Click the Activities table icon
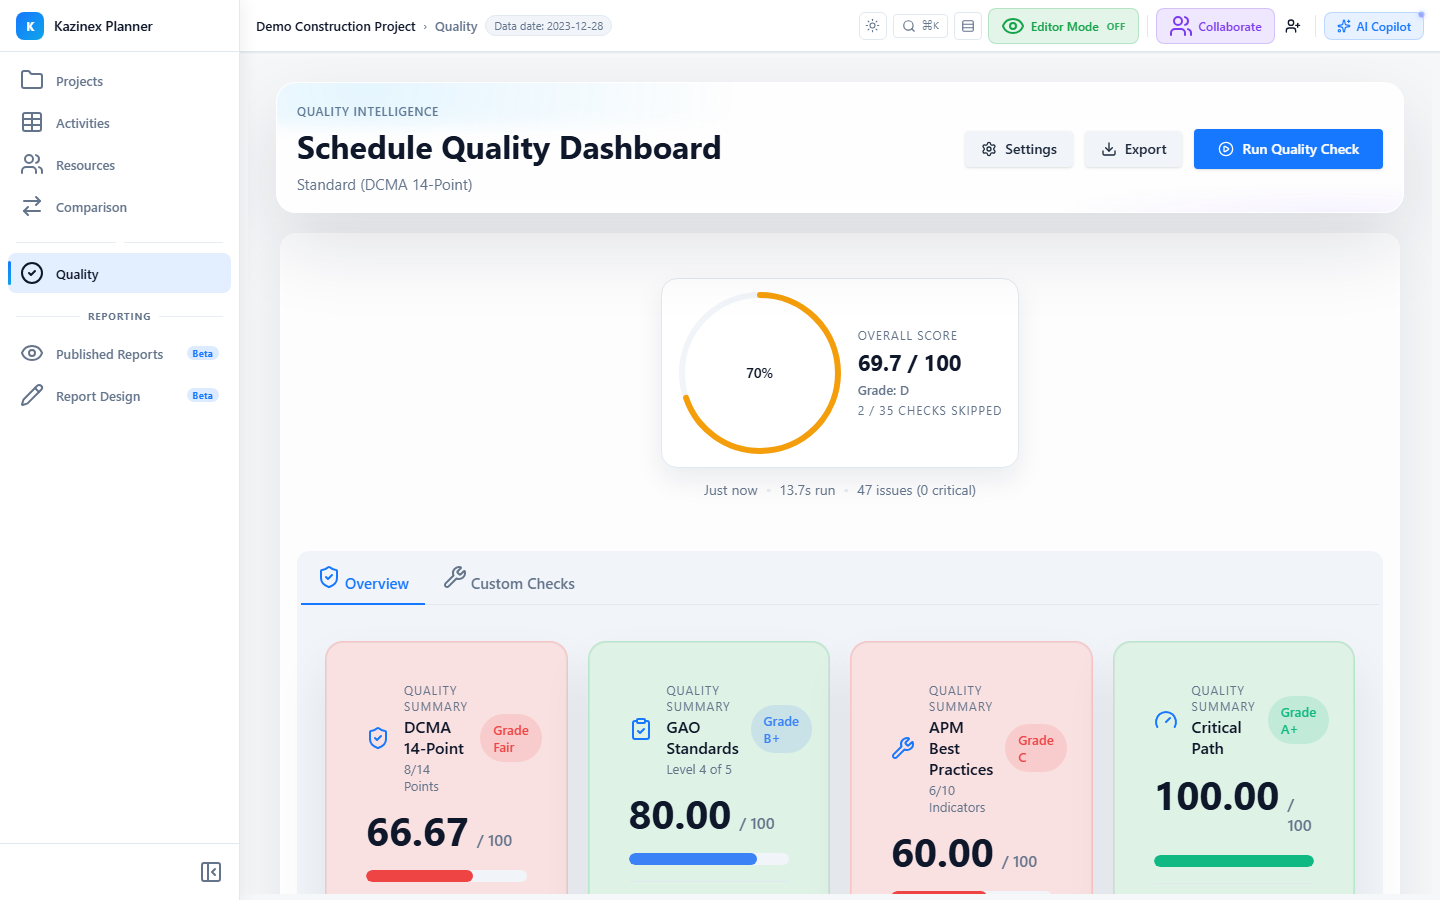 (32, 122)
